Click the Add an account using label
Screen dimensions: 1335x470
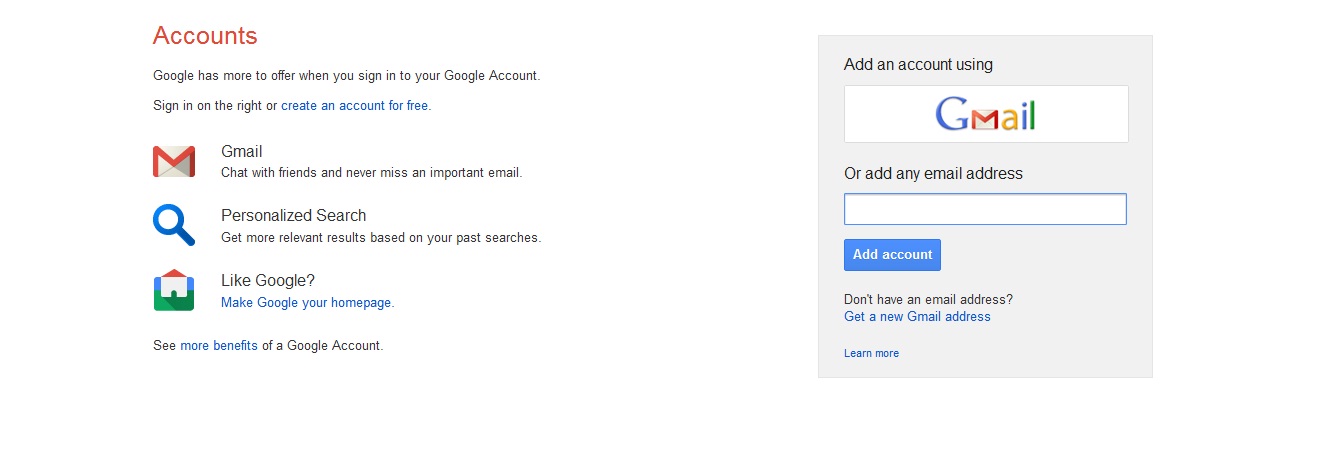918,65
